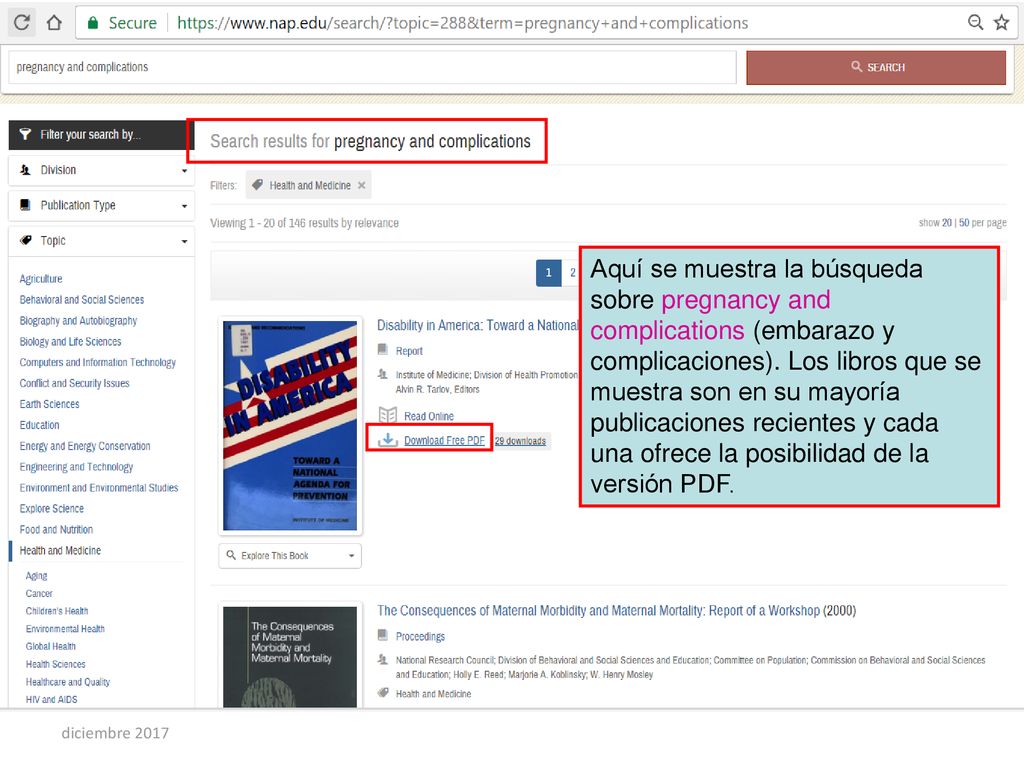Choose Children's Health subtopic
Viewport: 1024px width, 768px height.
coord(57,611)
